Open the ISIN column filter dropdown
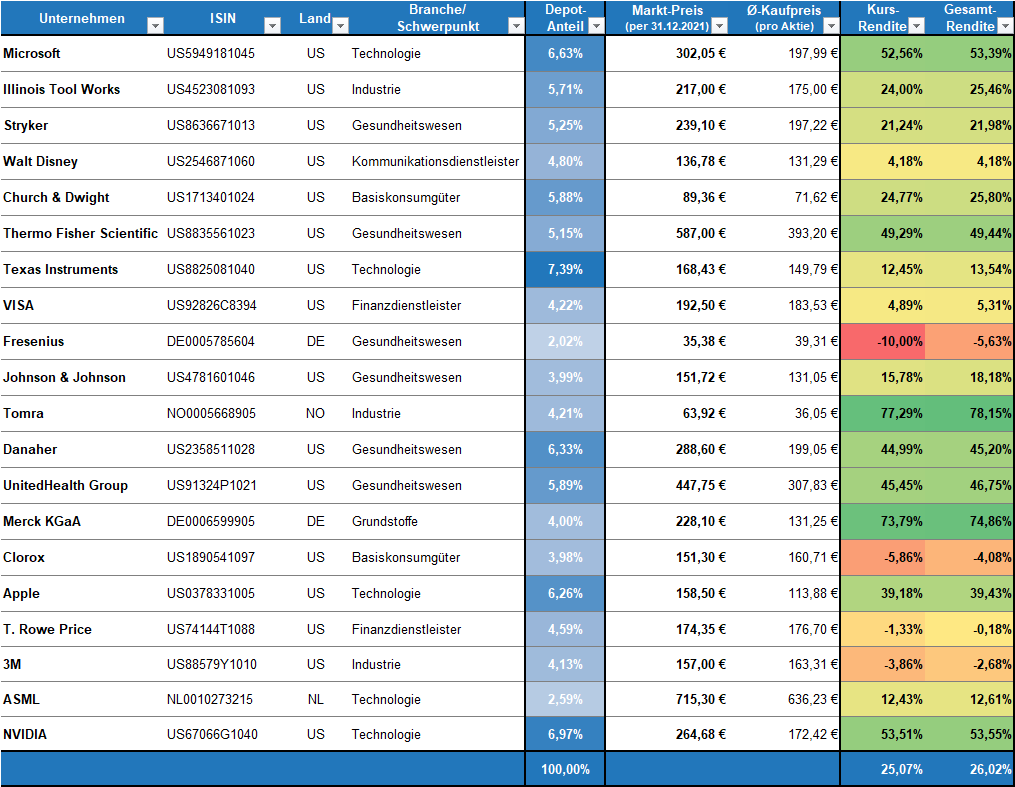This screenshot has height=787, width=1015. coord(273,26)
